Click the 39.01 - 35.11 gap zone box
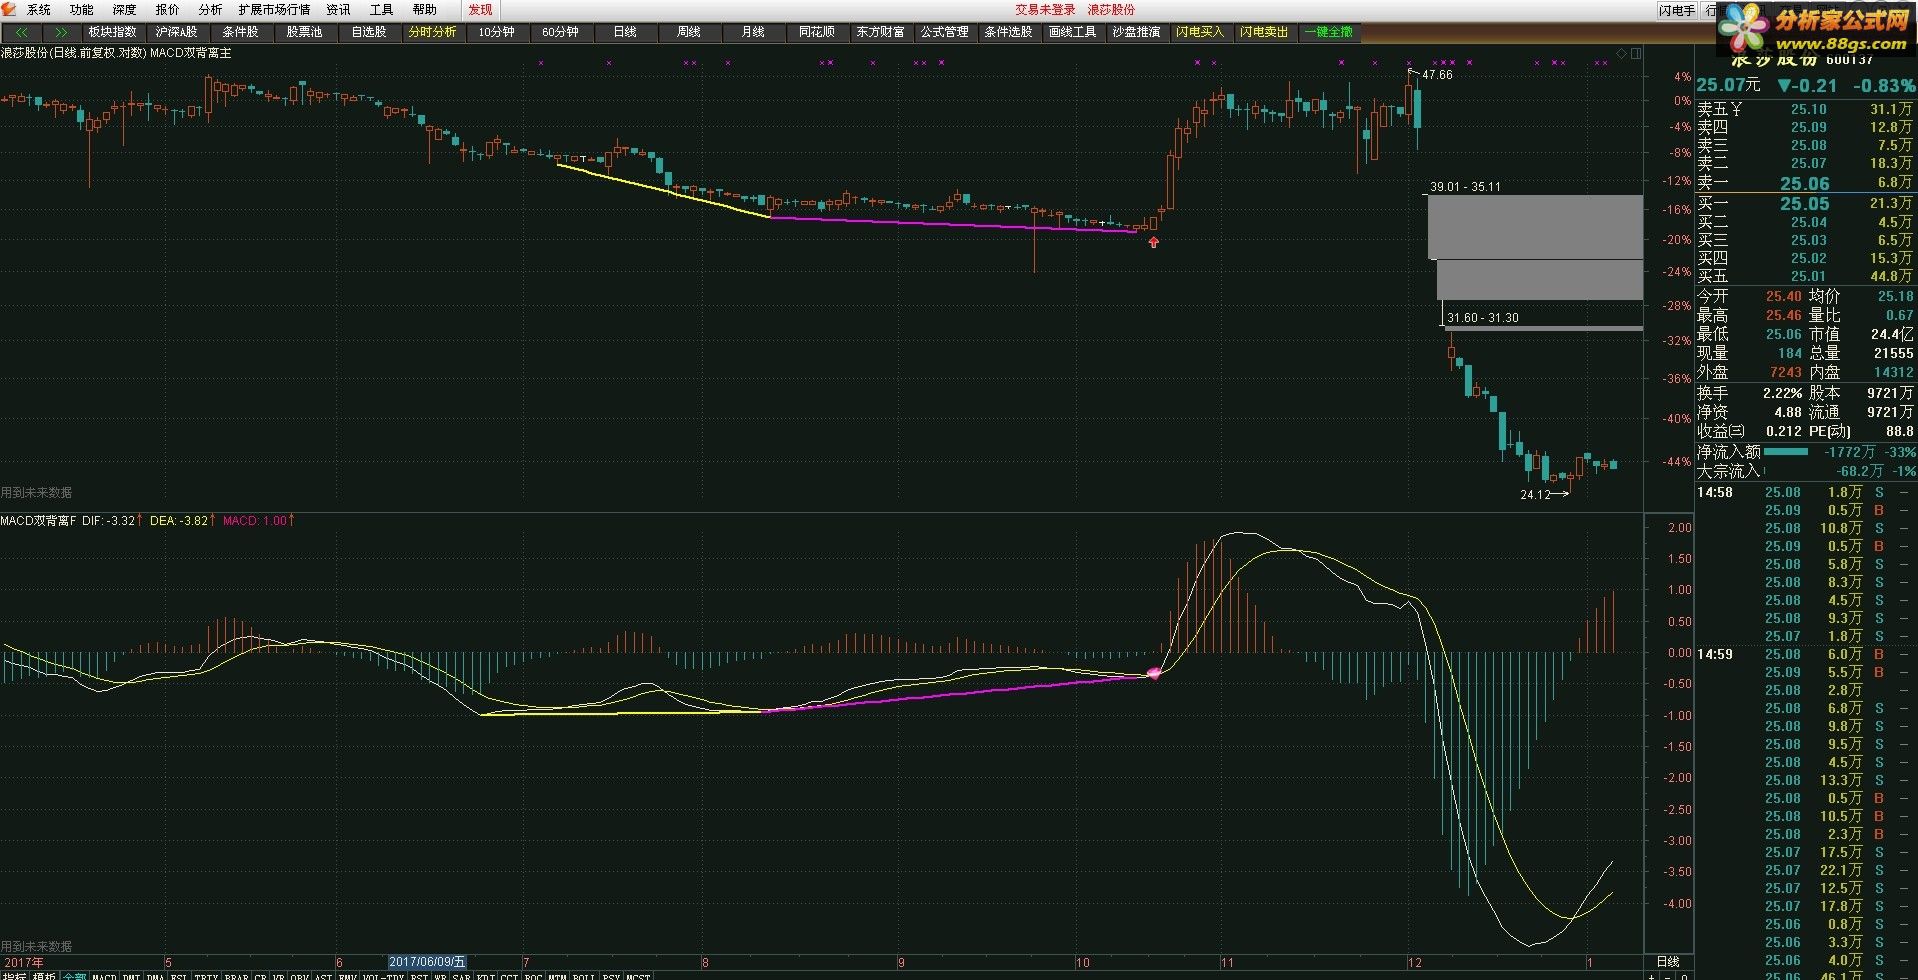This screenshot has height=980, width=1918. (x=1535, y=227)
